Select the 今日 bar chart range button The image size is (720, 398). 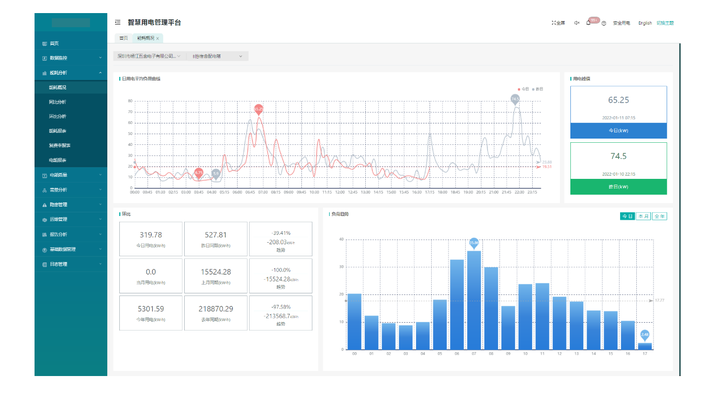627,216
